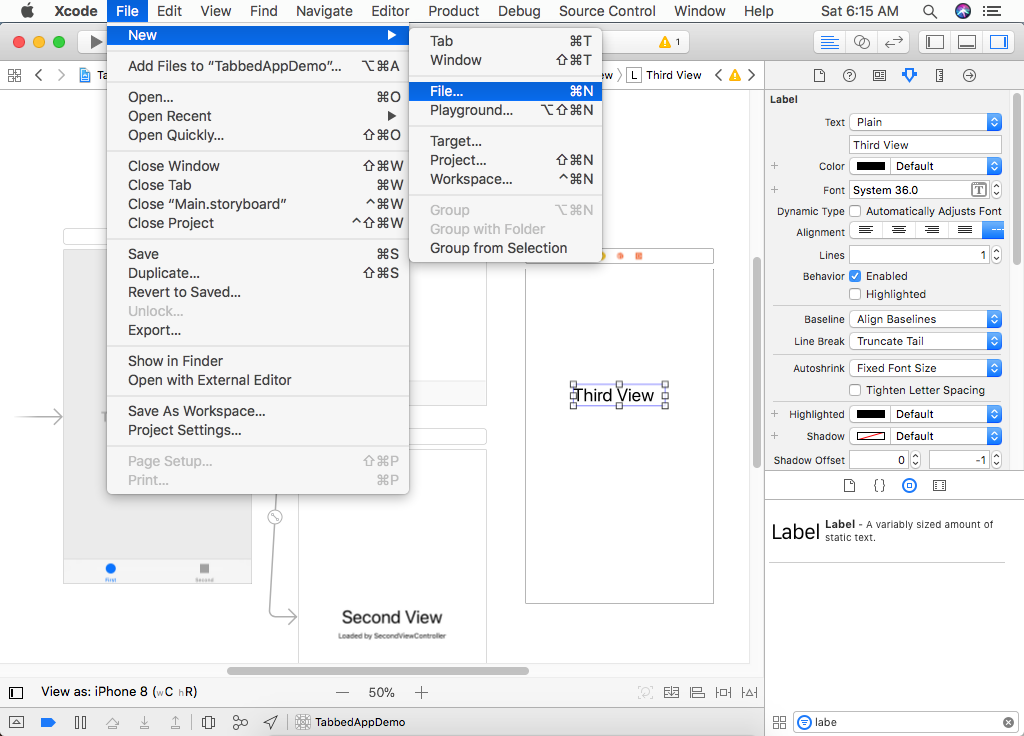The image size is (1024, 736).
Task: Open the Embed In Stack tool
Action: [671, 692]
